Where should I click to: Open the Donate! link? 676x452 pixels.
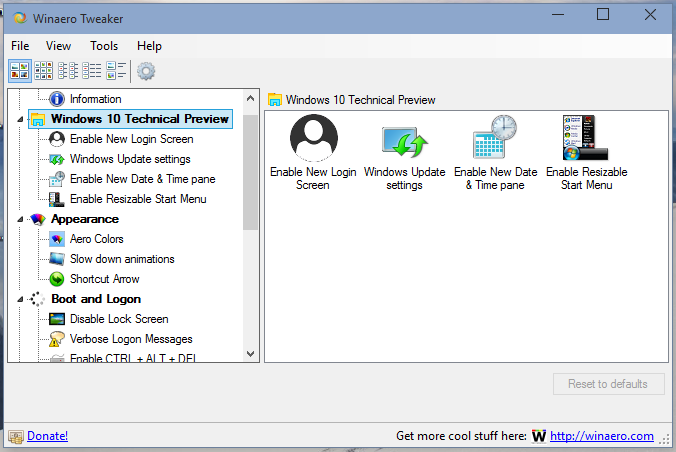tap(47, 436)
